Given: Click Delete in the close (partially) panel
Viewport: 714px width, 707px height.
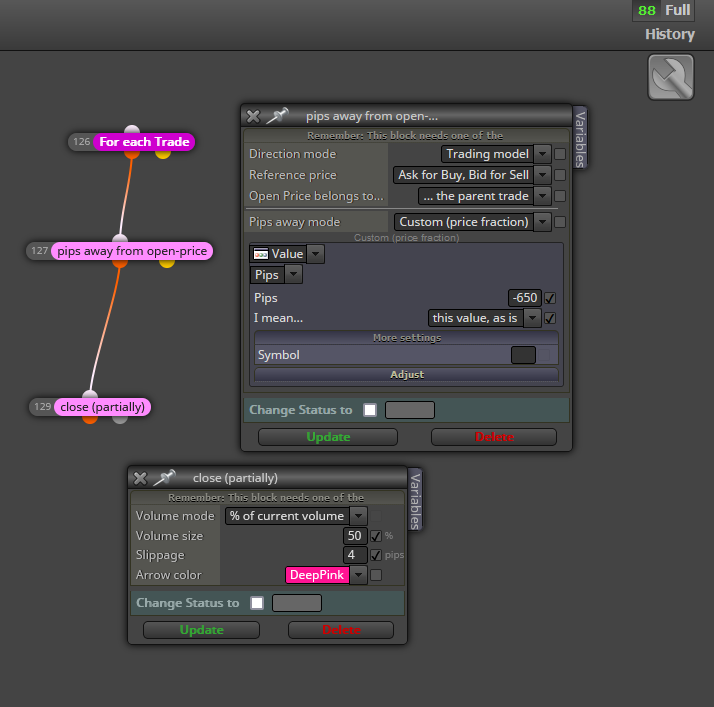Looking at the screenshot, I should (x=341, y=630).
